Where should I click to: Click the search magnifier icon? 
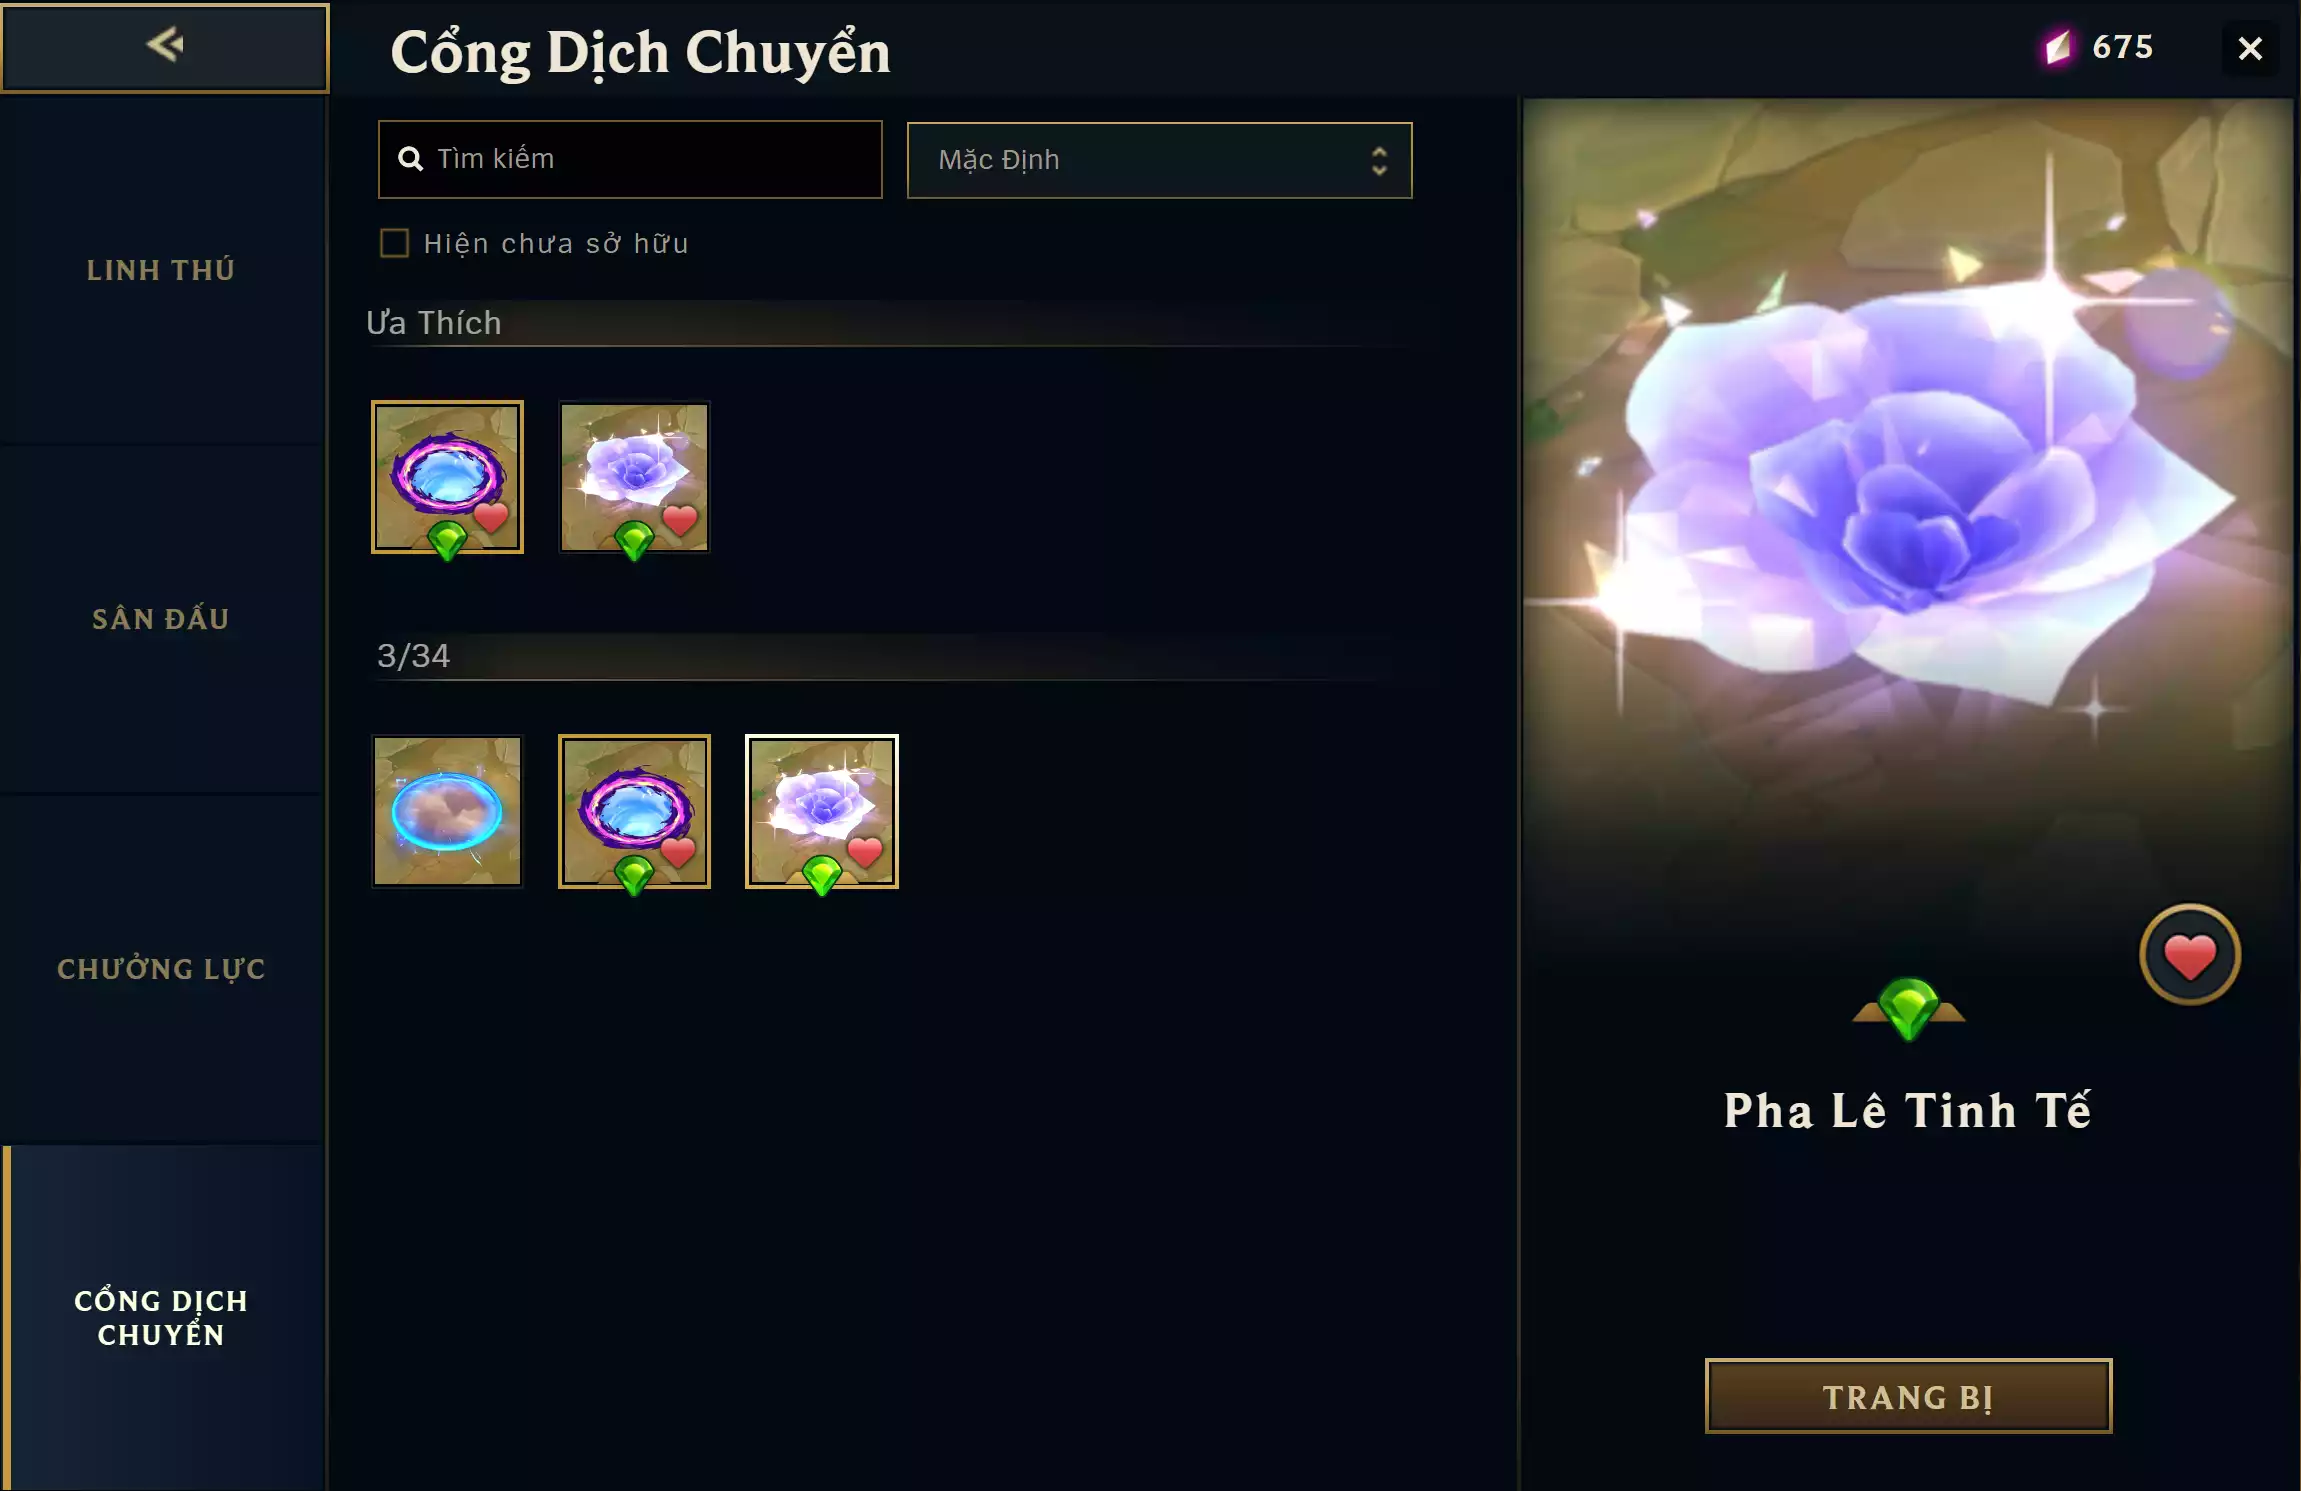pos(410,159)
